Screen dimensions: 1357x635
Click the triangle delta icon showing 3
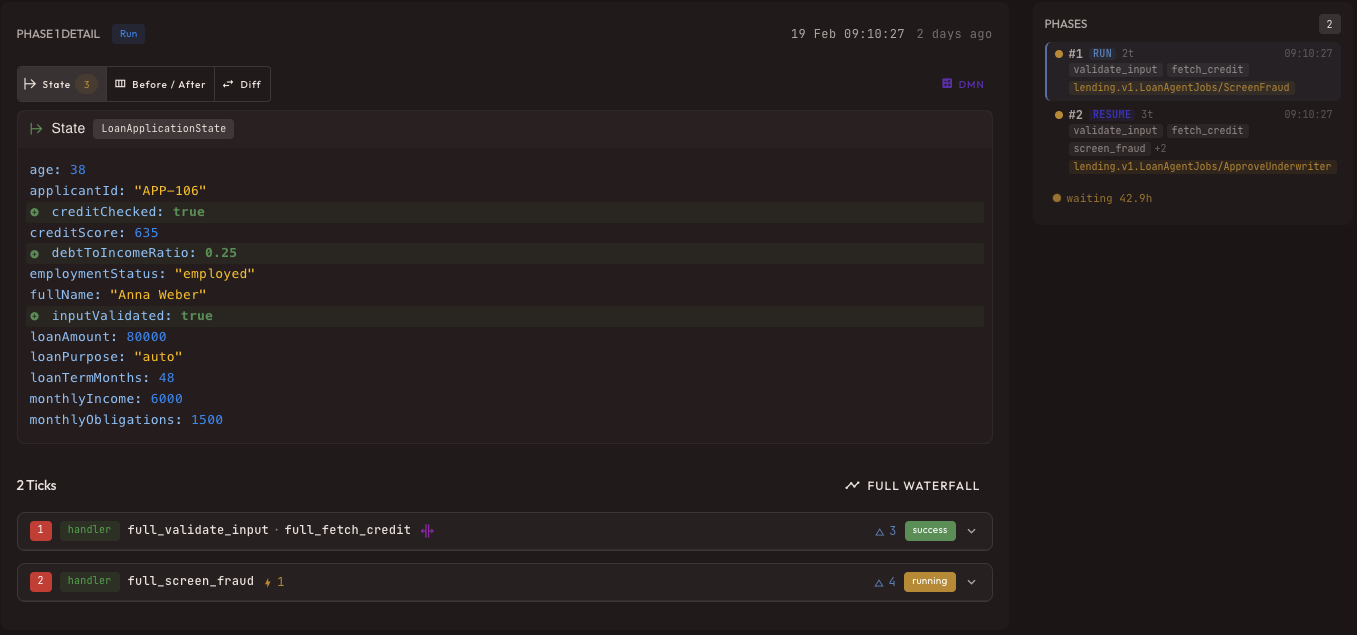pos(878,530)
